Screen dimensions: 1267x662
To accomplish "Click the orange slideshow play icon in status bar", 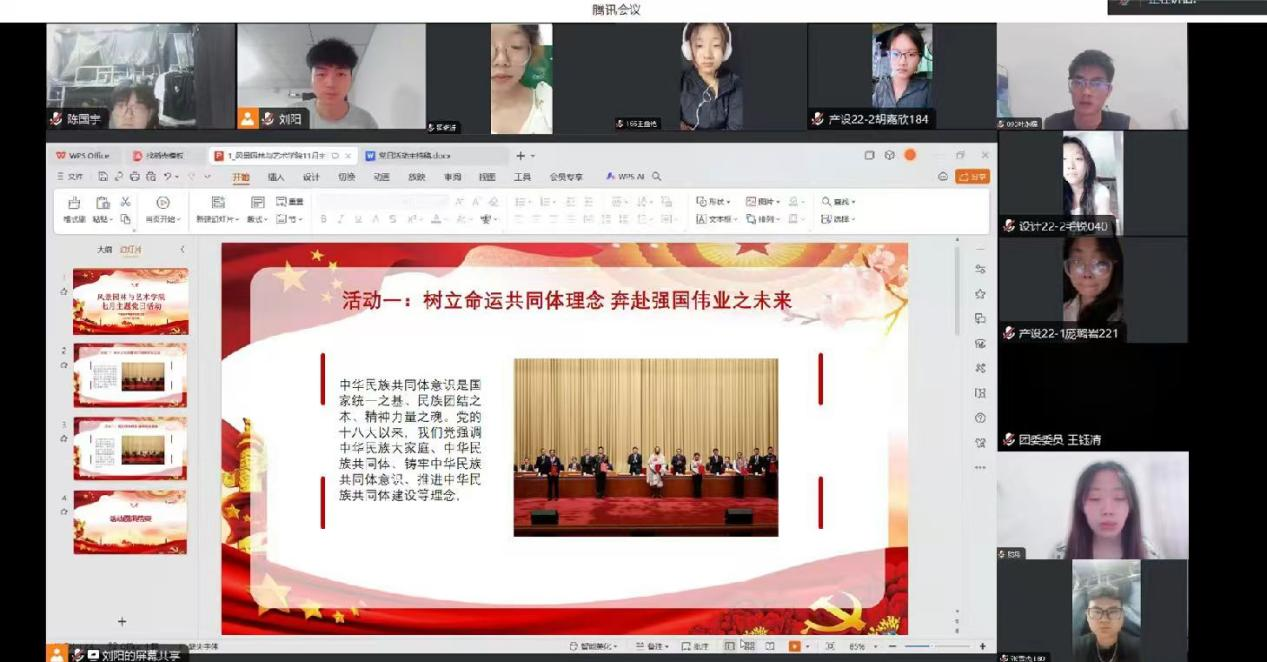I will coord(795,647).
